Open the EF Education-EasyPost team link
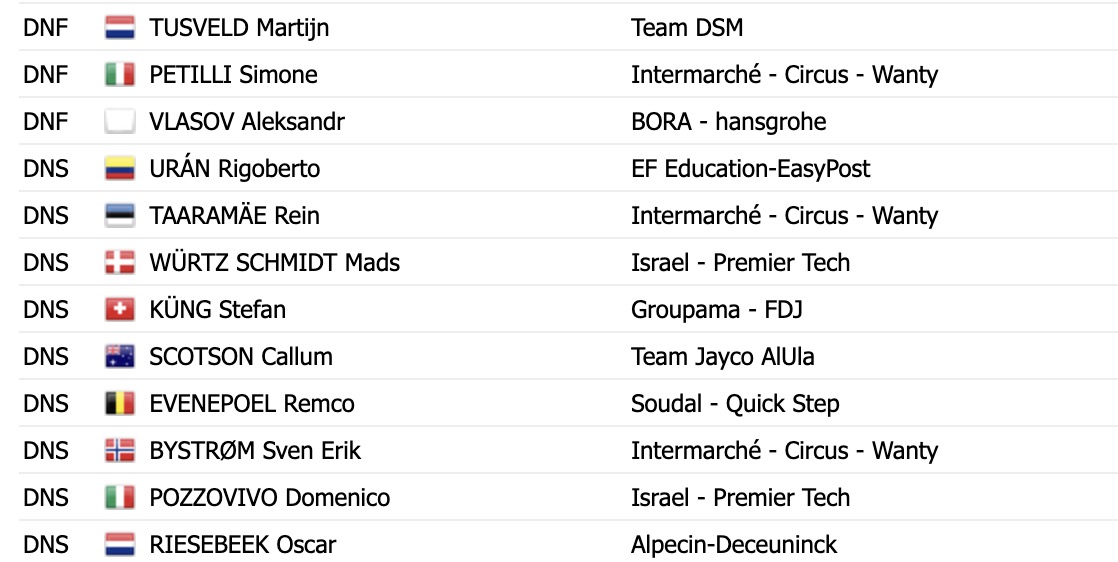This screenshot has width=1118, height=562. [751, 169]
